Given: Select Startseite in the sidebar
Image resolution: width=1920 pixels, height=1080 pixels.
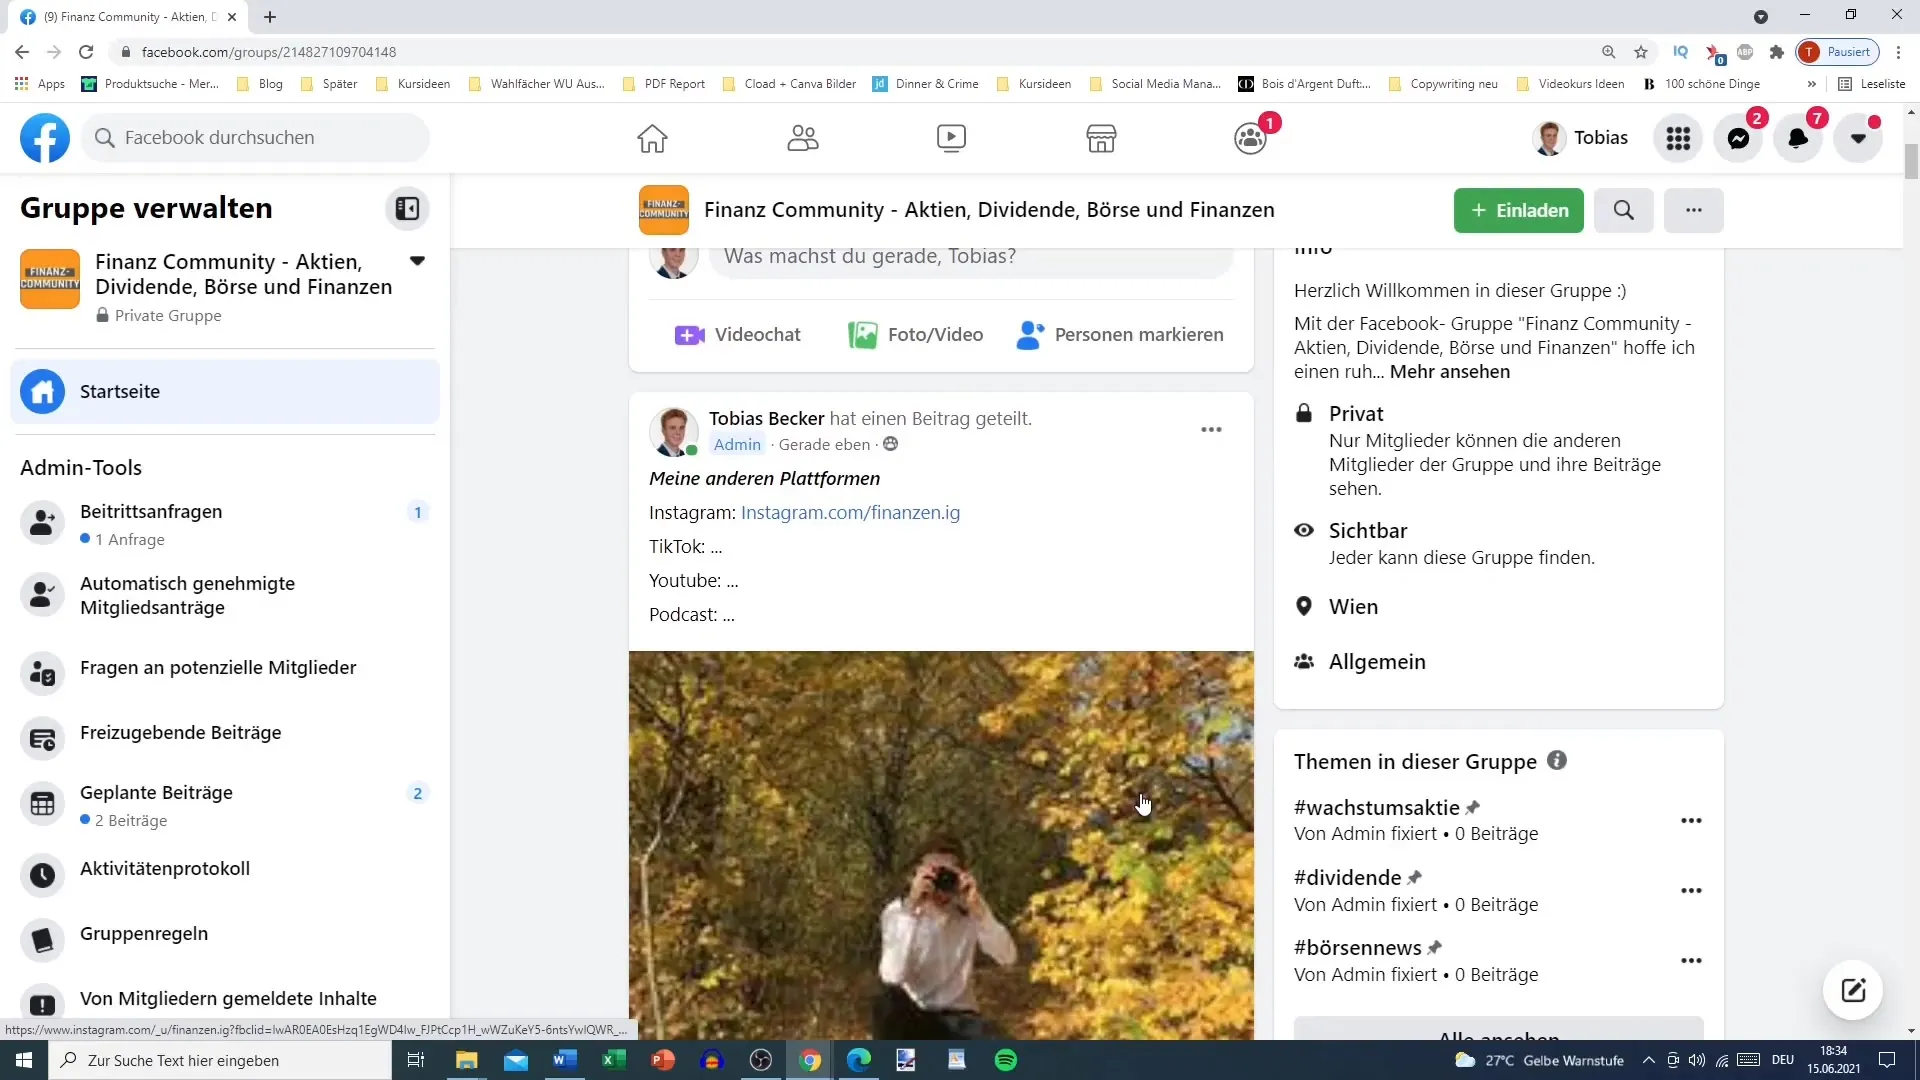Looking at the screenshot, I should pos(225,392).
